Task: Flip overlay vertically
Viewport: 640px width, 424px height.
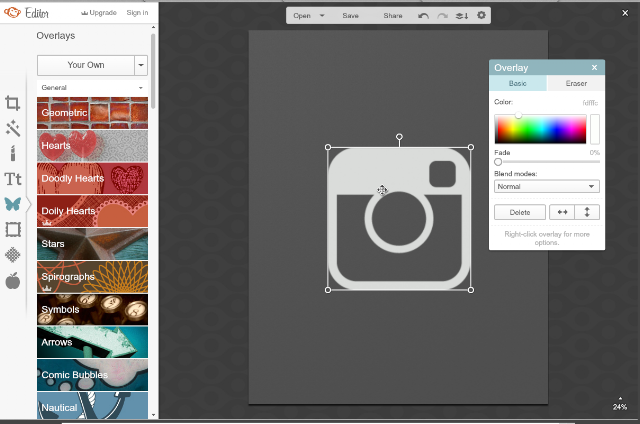Action: click(587, 212)
